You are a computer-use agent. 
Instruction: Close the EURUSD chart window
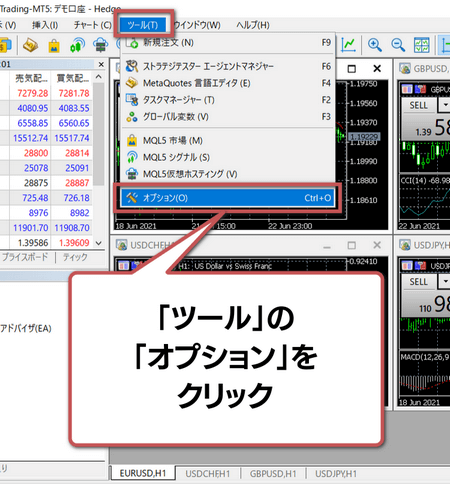click(x=377, y=69)
